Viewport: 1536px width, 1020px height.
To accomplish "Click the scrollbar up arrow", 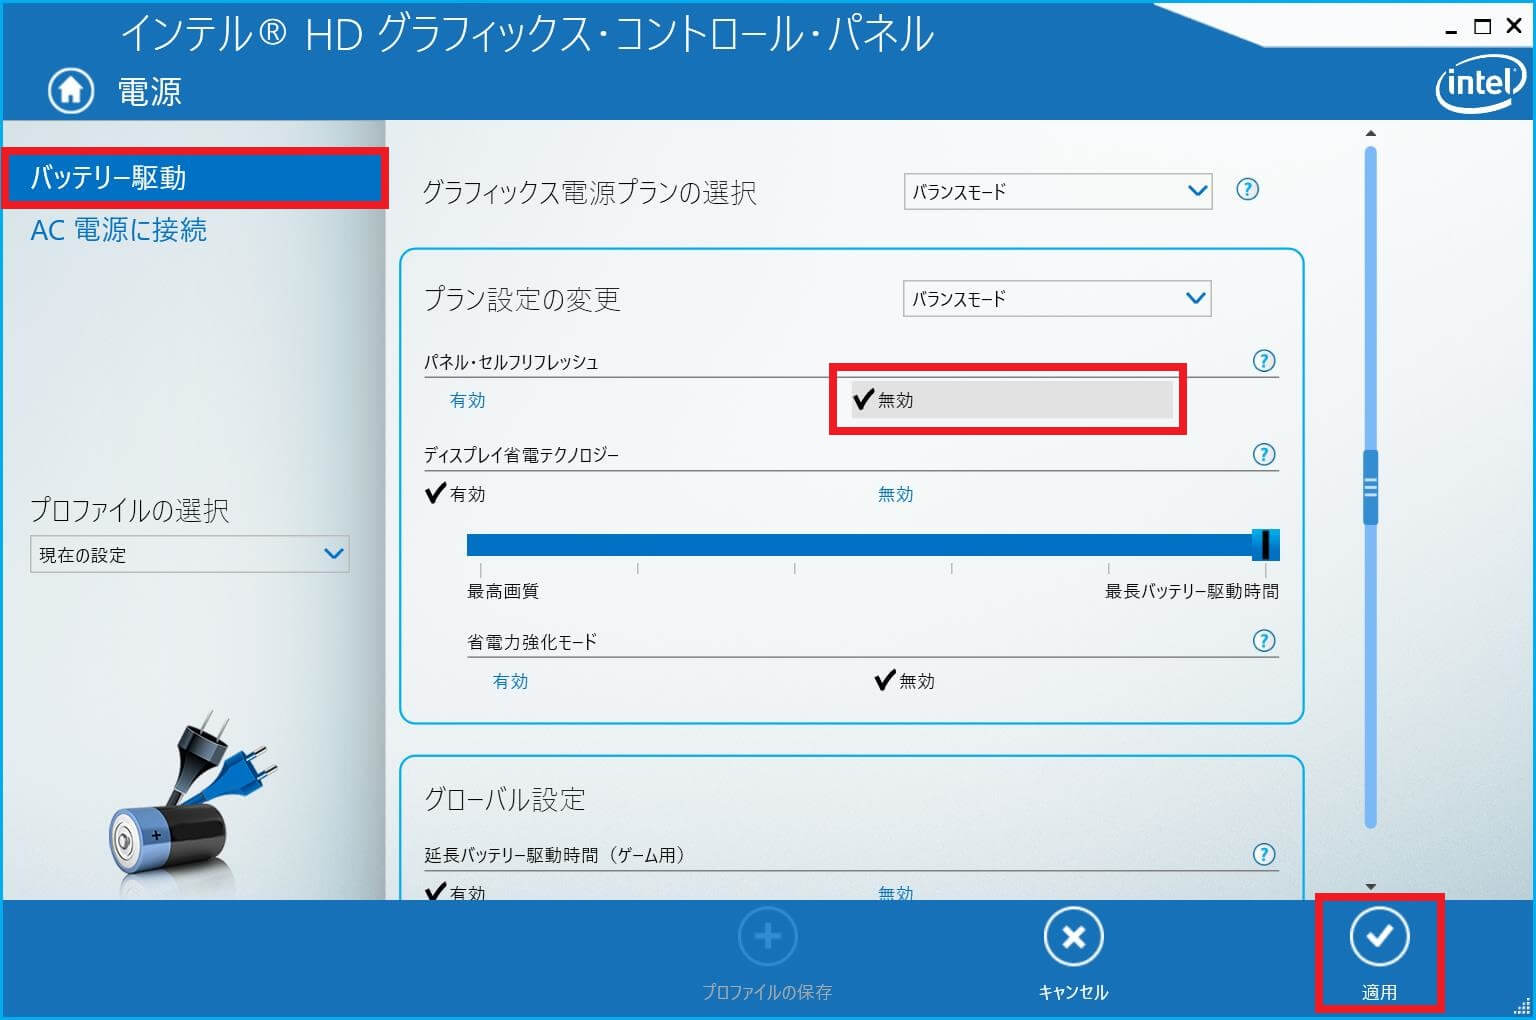I will pyautogui.click(x=1370, y=133).
